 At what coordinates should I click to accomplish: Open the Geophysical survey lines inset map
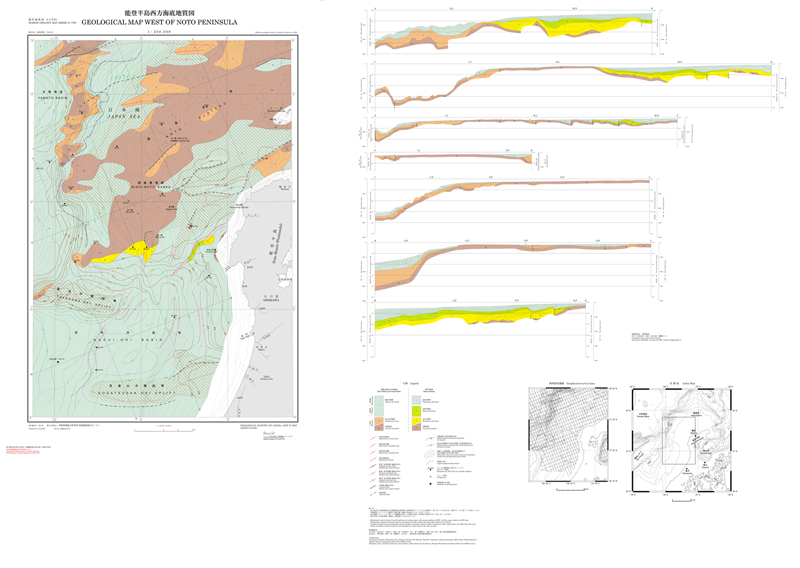coord(568,434)
